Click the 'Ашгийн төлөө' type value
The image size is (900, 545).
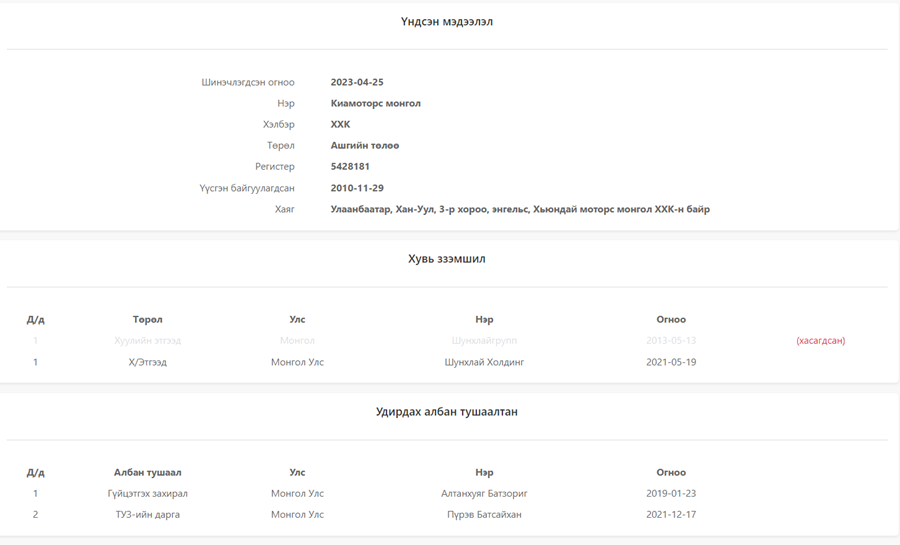pyautogui.click(x=364, y=146)
